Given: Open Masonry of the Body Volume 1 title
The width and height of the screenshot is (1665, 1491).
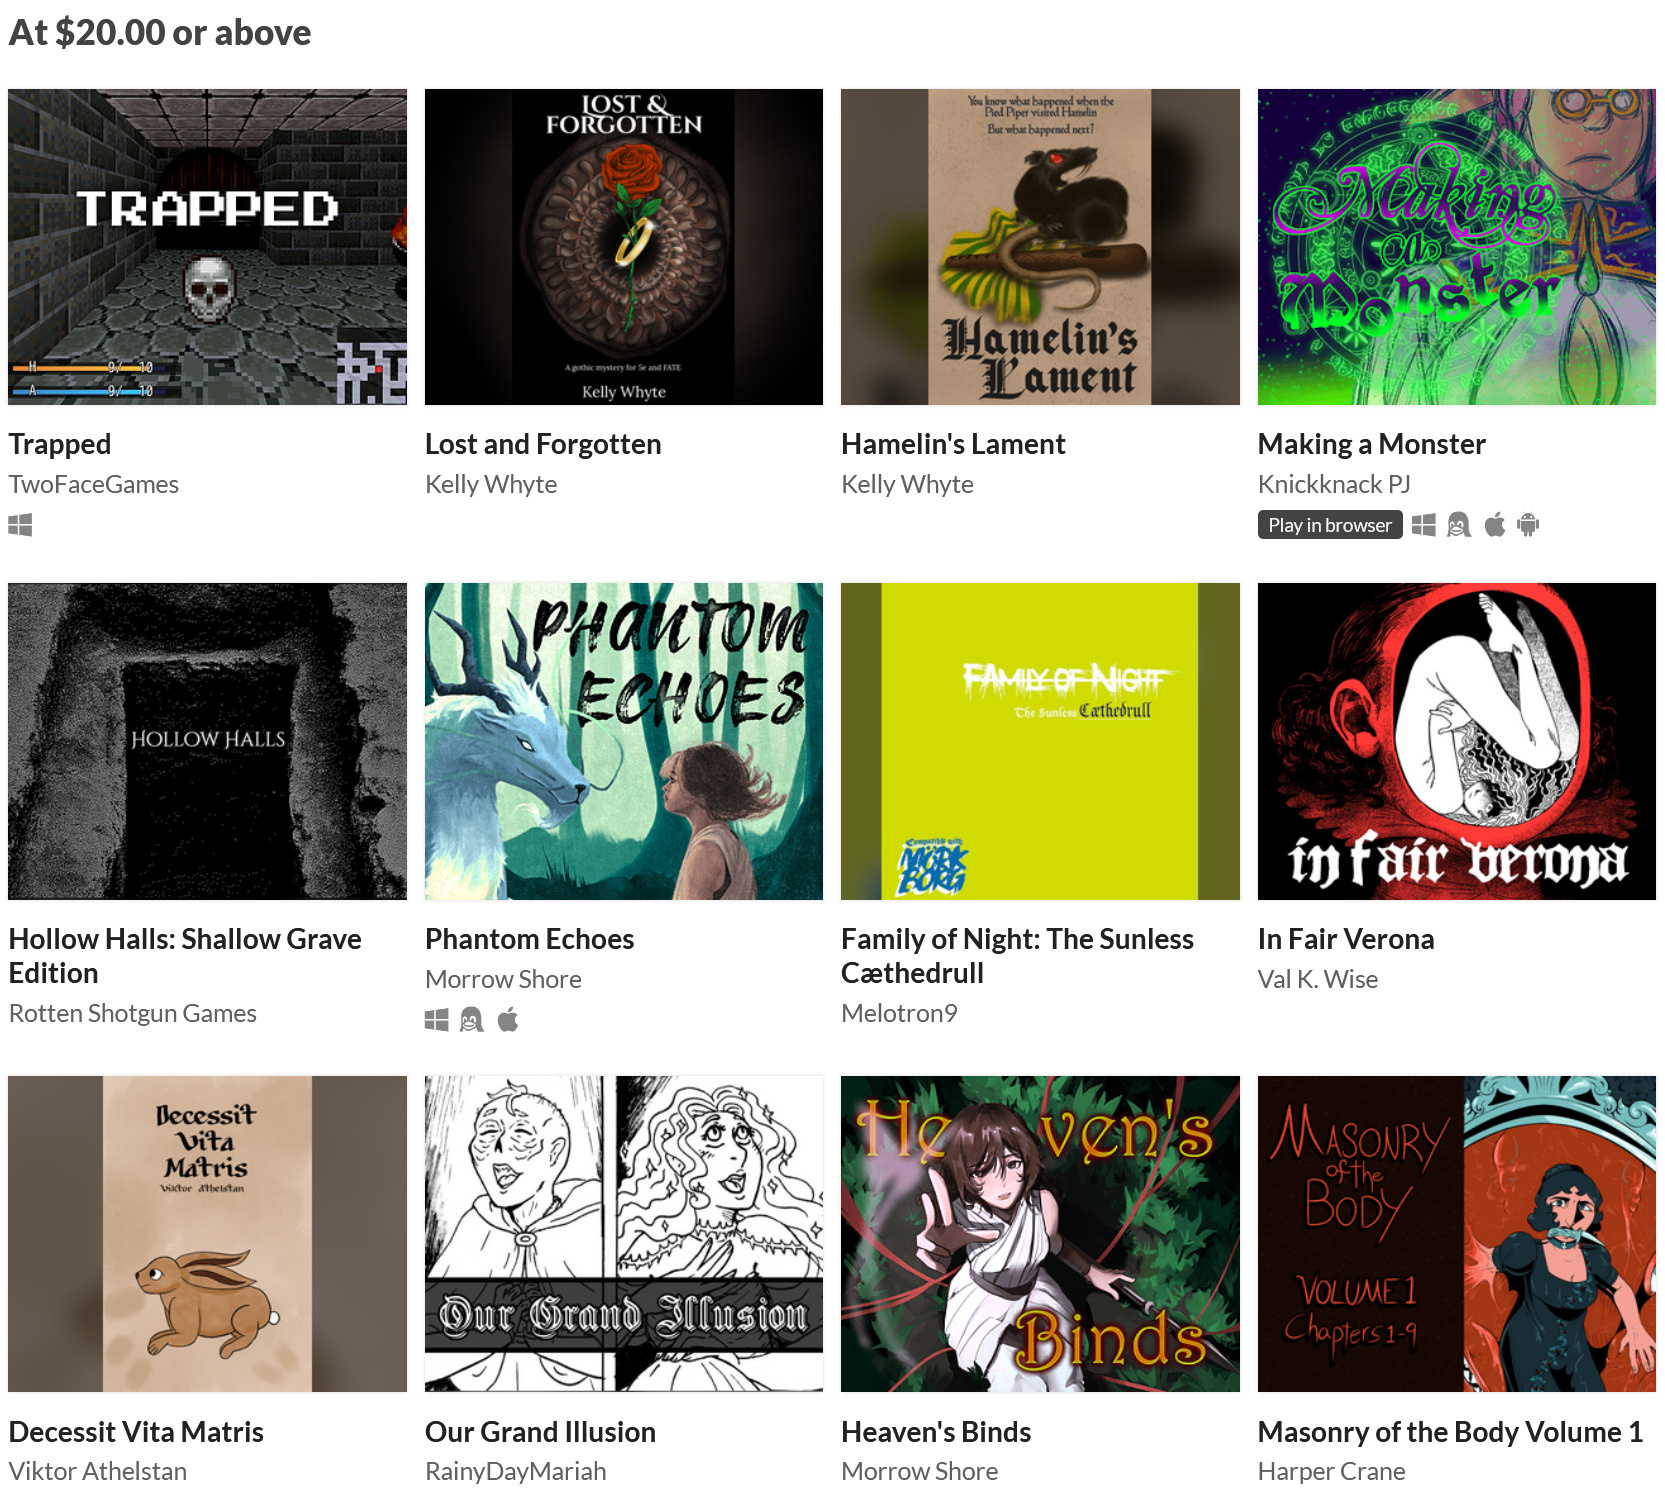Looking at the screenshot, I should 1450,1432.
